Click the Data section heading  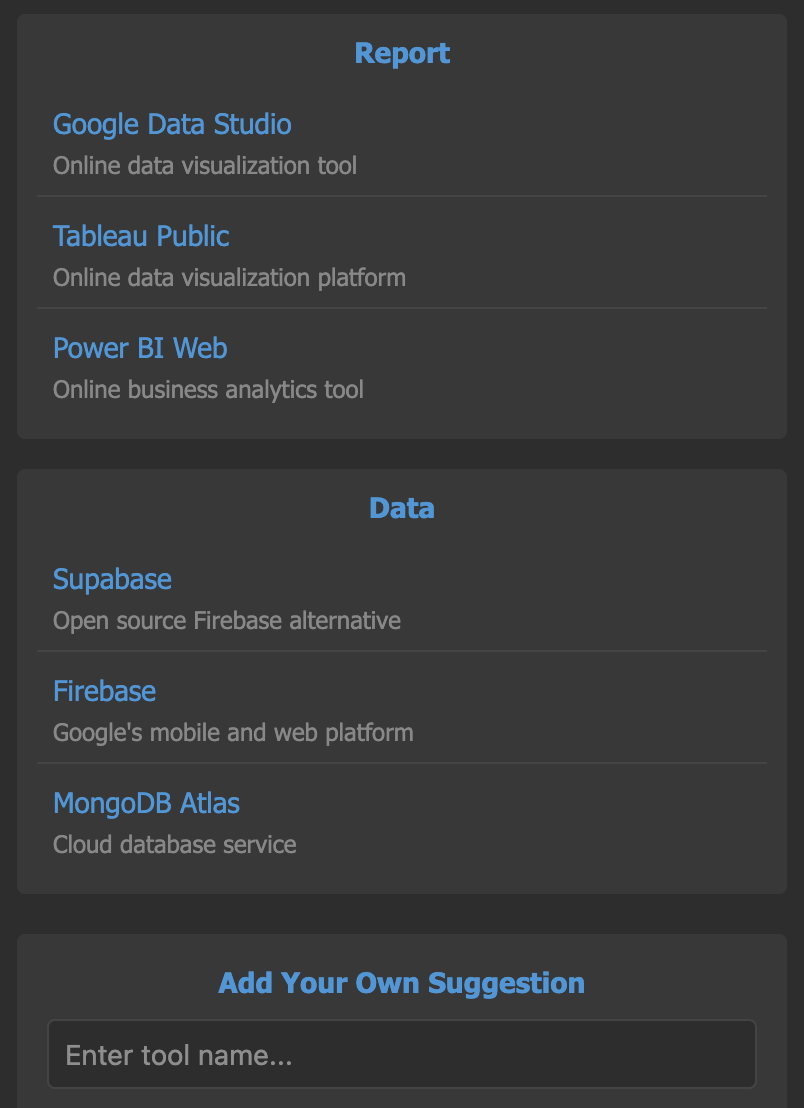click(402, 508)
